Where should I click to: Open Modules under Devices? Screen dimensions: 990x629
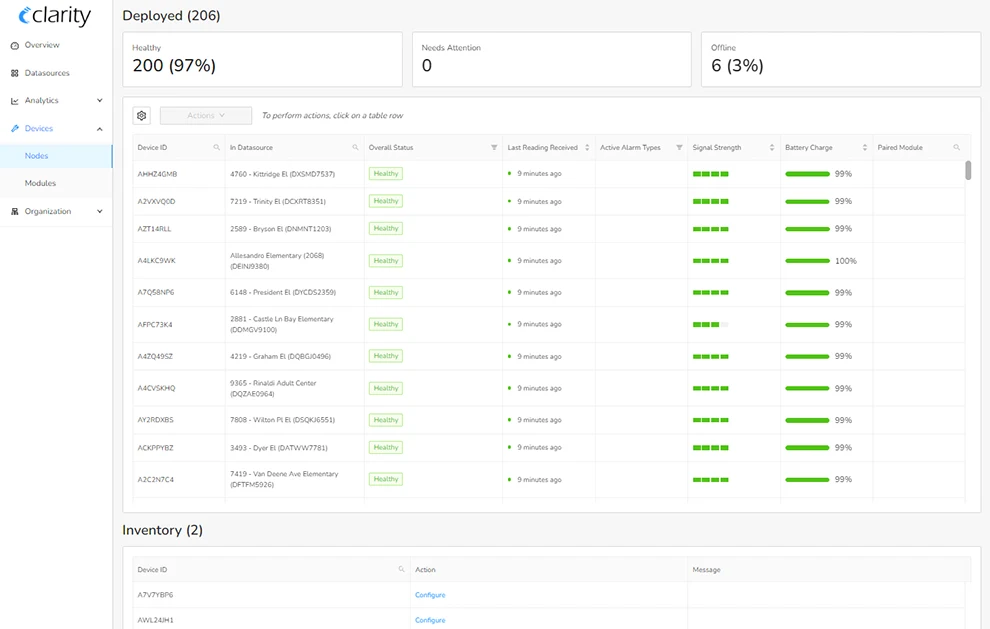pyautogui.click(x=40, y=184)
